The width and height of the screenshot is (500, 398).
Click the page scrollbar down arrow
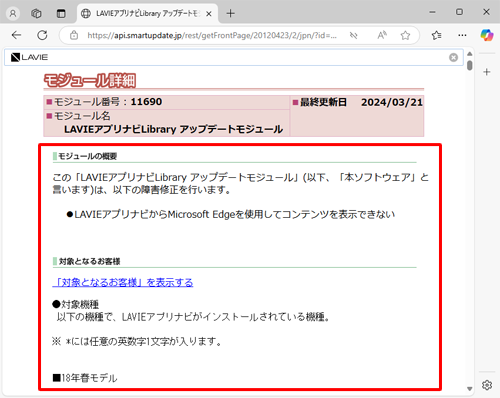pos(470,389)
